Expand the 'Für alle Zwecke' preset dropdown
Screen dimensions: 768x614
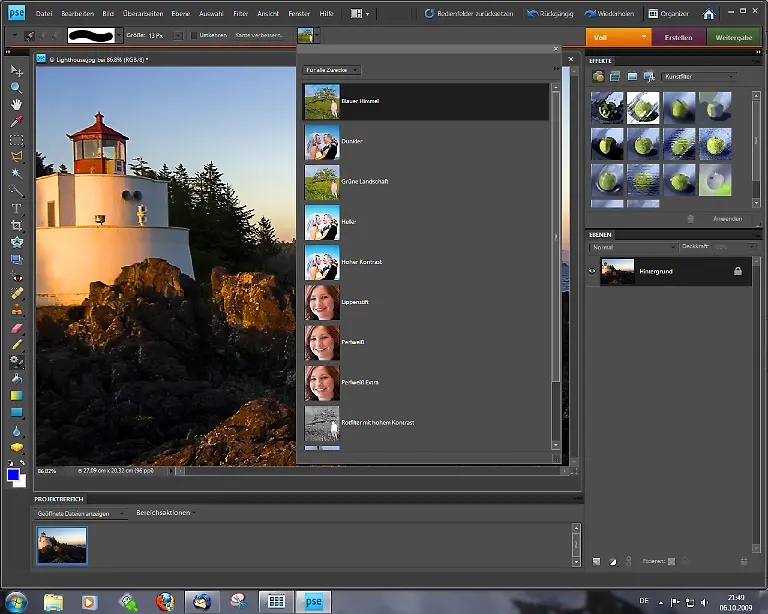point(331,70)
